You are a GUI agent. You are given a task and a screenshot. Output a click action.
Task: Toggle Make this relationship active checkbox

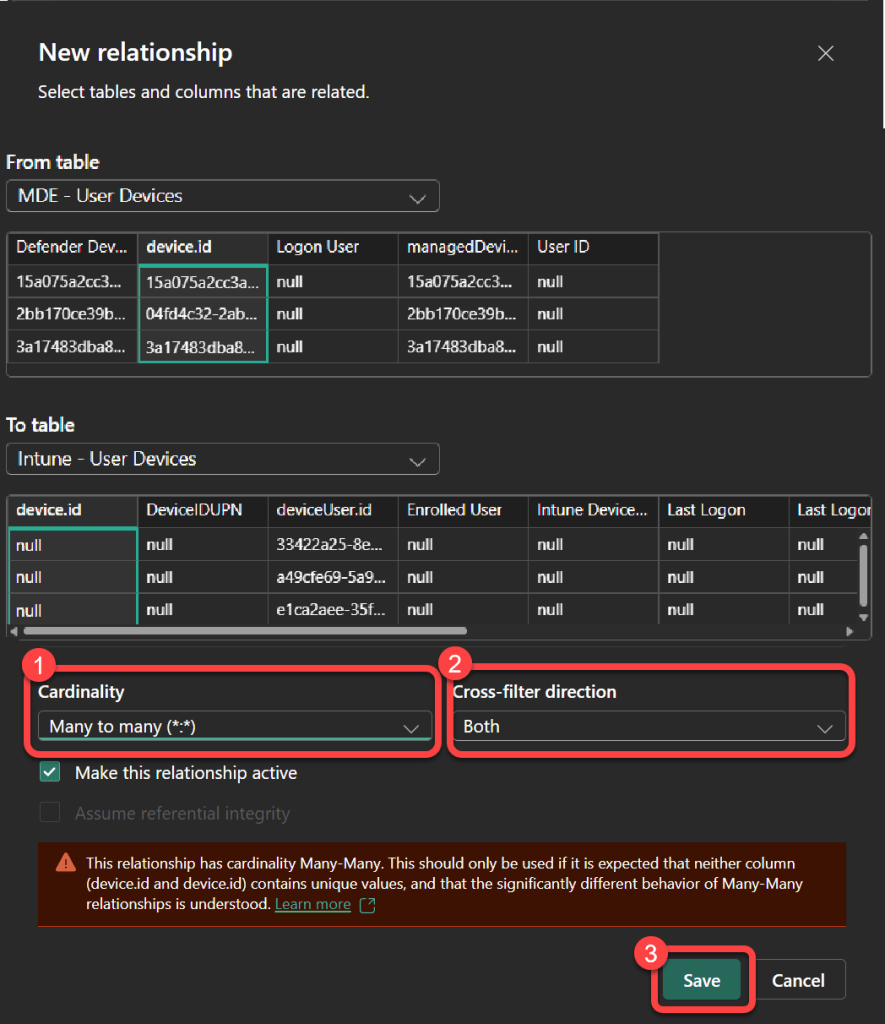[x=50, y=772]
